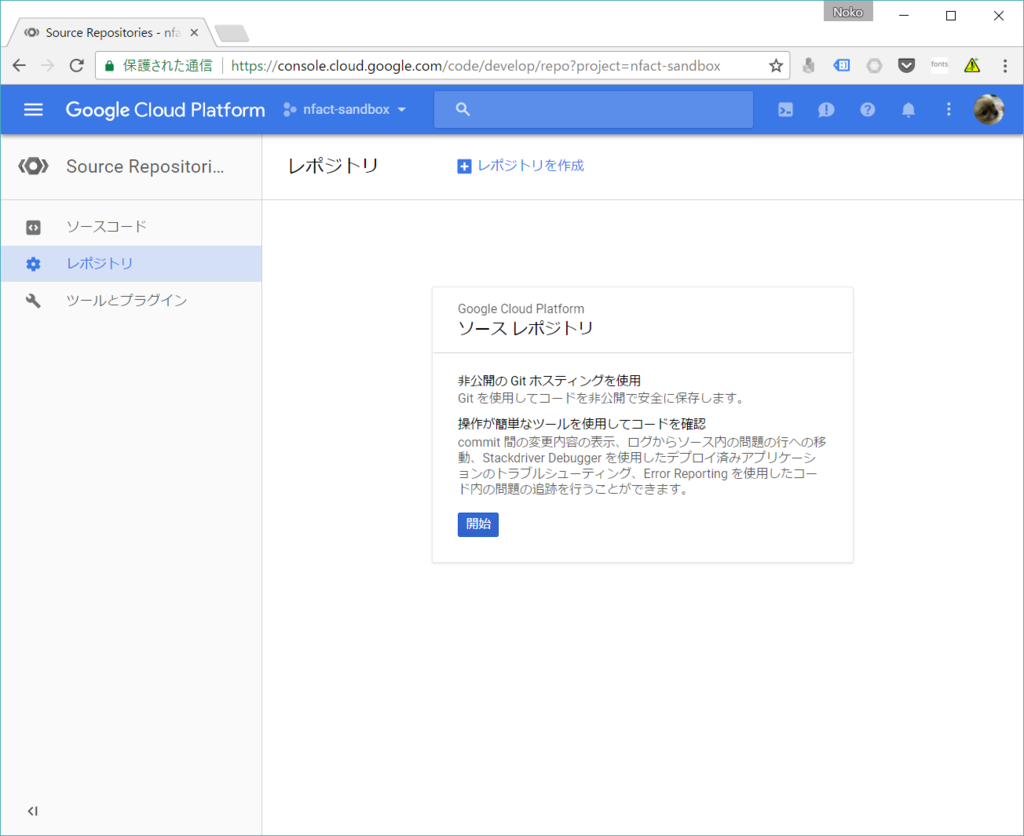Open the ツールとプラグイン sidebar item
The height and width of the screenshot is (836, 1024).
pos(131,300)
